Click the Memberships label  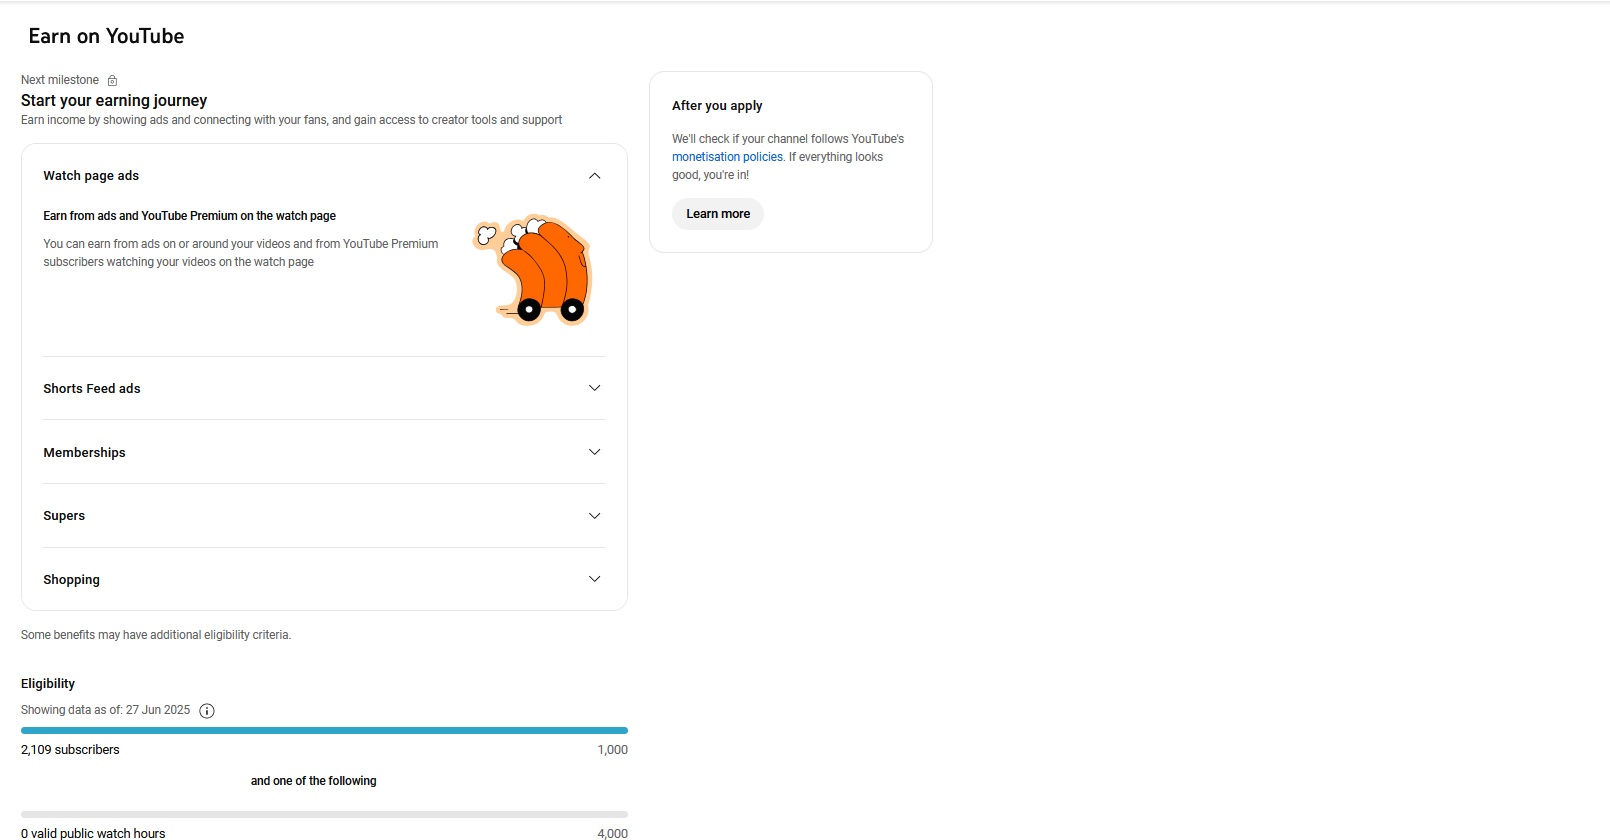[84, 453]
